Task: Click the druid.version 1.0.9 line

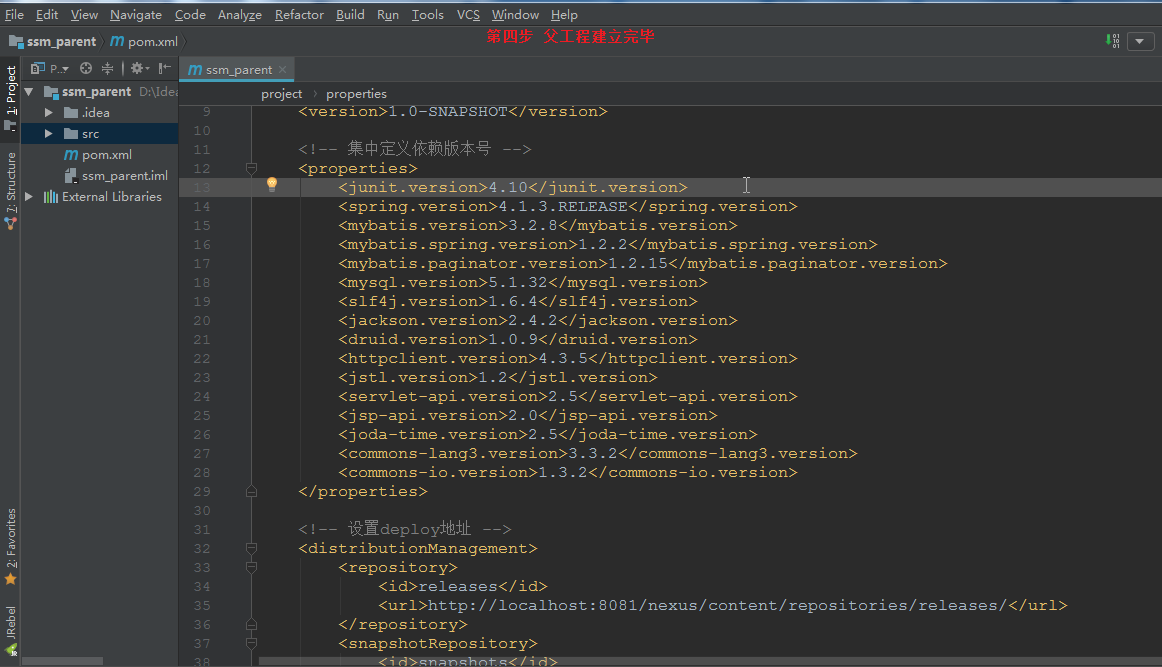Action: [518, 339]
